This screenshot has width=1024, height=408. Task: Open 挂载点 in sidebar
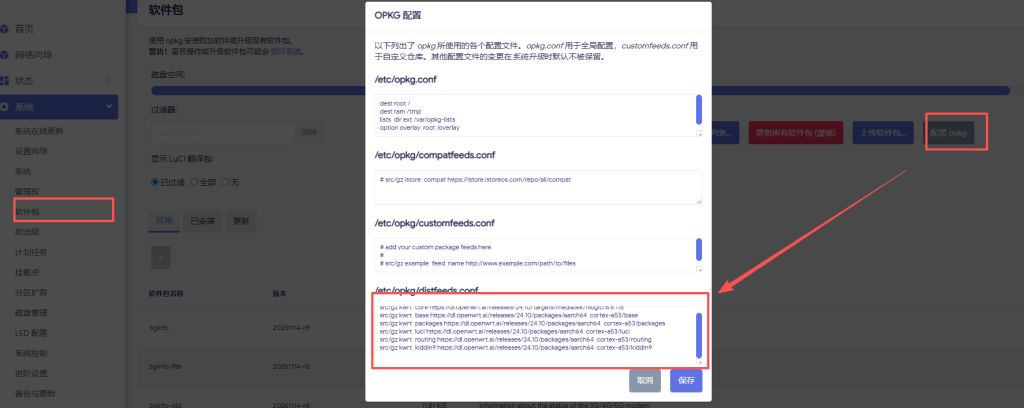[27, 272]
